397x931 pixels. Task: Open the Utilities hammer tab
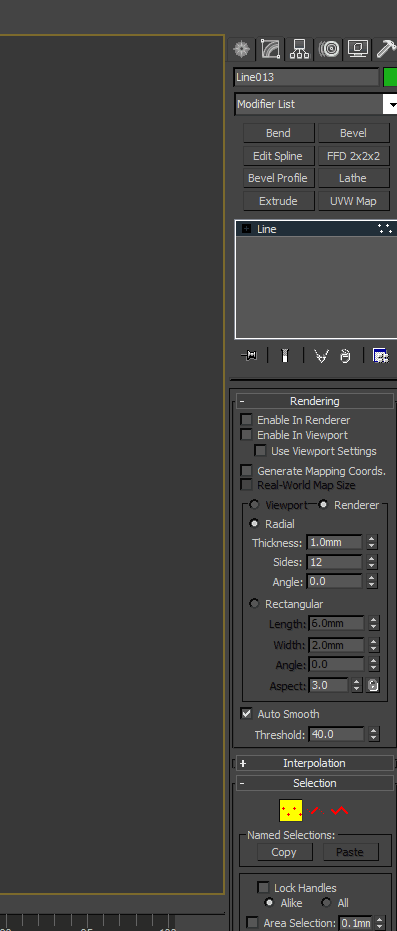pyautogui.click(x=386, y=49)
